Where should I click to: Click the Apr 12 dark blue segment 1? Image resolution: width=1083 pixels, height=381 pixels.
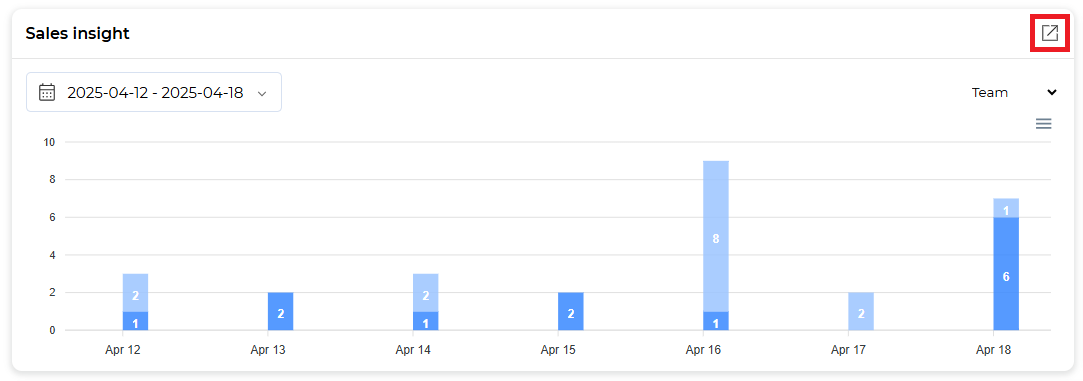point(135,321)
